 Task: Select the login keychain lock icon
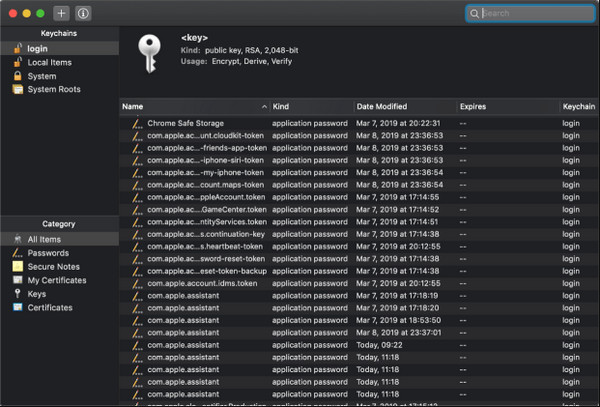[18, 48]
